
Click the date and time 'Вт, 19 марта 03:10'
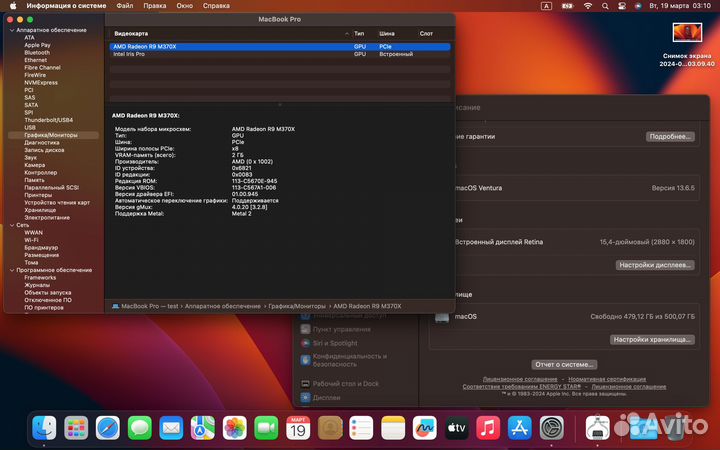coord(680,6)
